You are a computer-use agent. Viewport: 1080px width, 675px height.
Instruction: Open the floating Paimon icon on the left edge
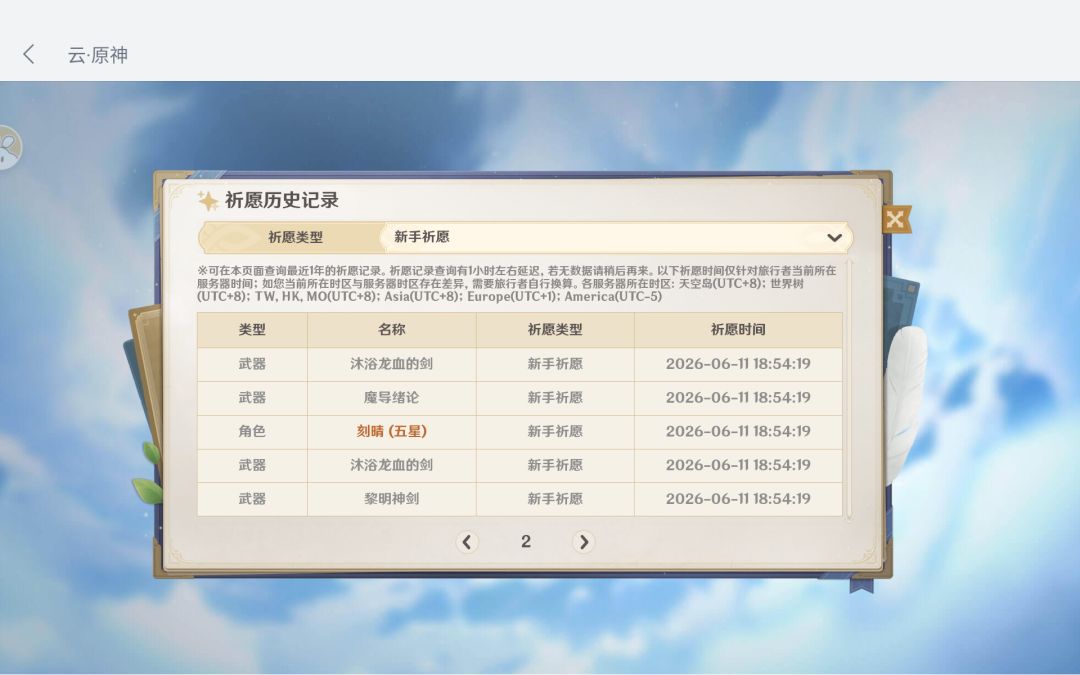click(10, 147)
